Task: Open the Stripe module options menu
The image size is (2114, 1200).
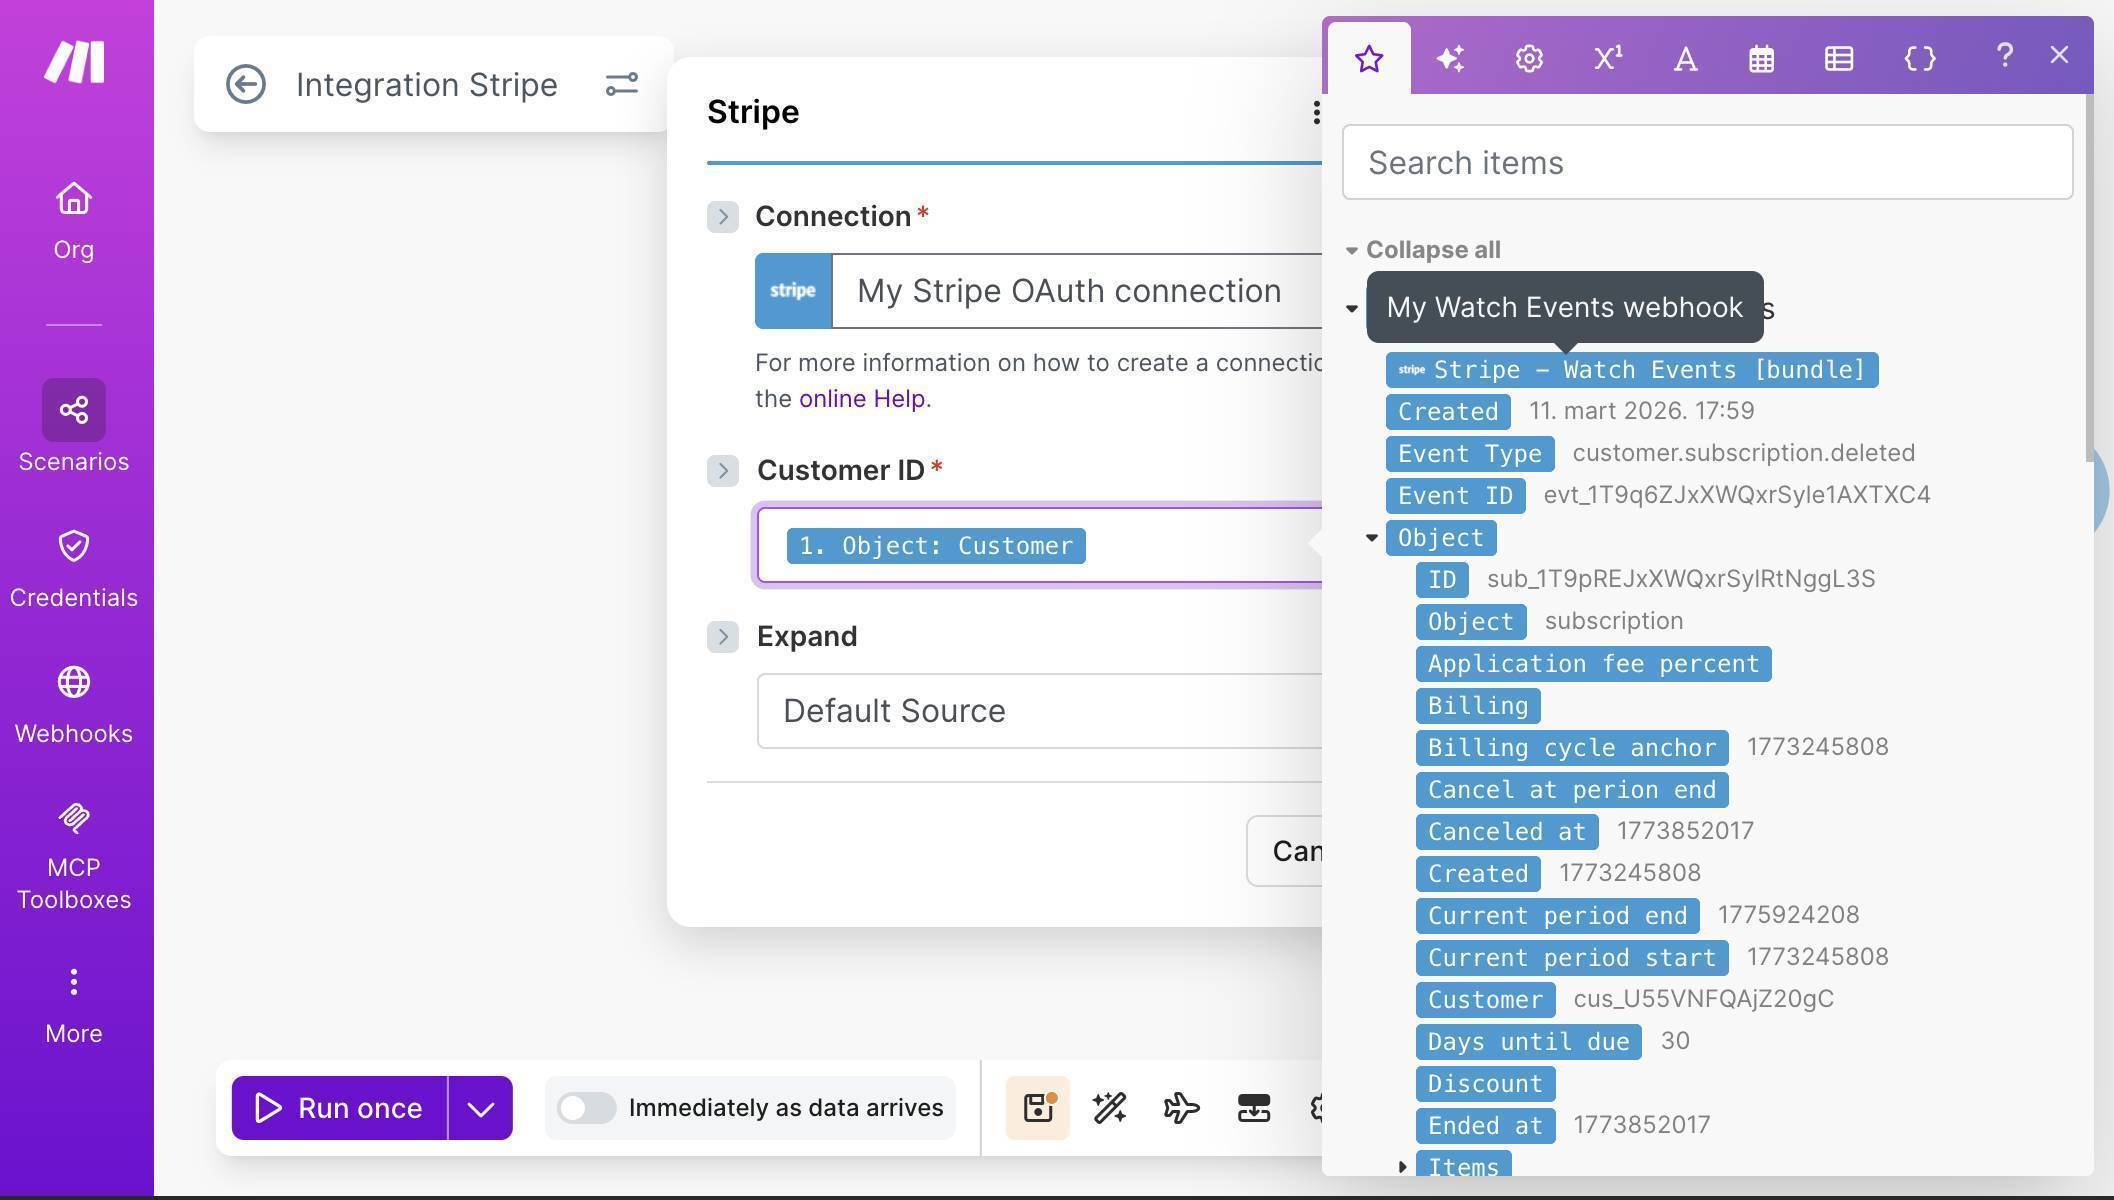Action: (x=1316, y=112)
